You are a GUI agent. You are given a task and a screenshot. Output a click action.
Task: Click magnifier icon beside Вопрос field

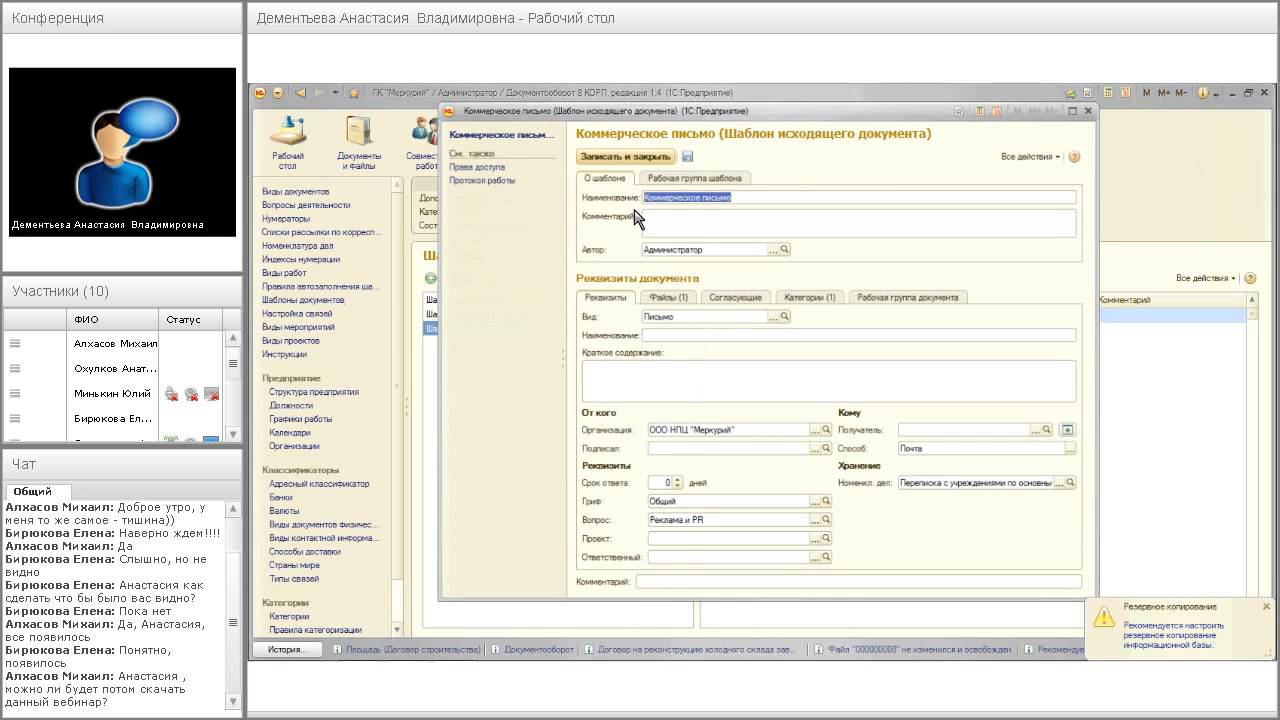point(826,520)
